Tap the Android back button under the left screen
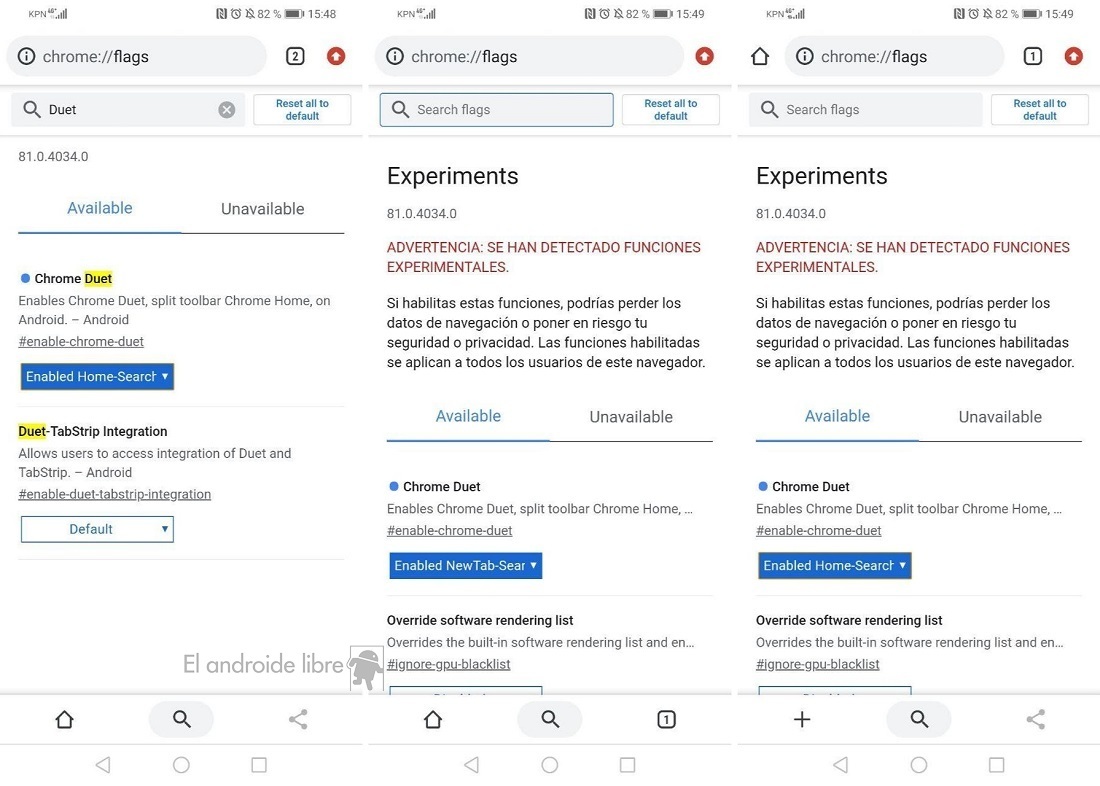 [103, 765]
